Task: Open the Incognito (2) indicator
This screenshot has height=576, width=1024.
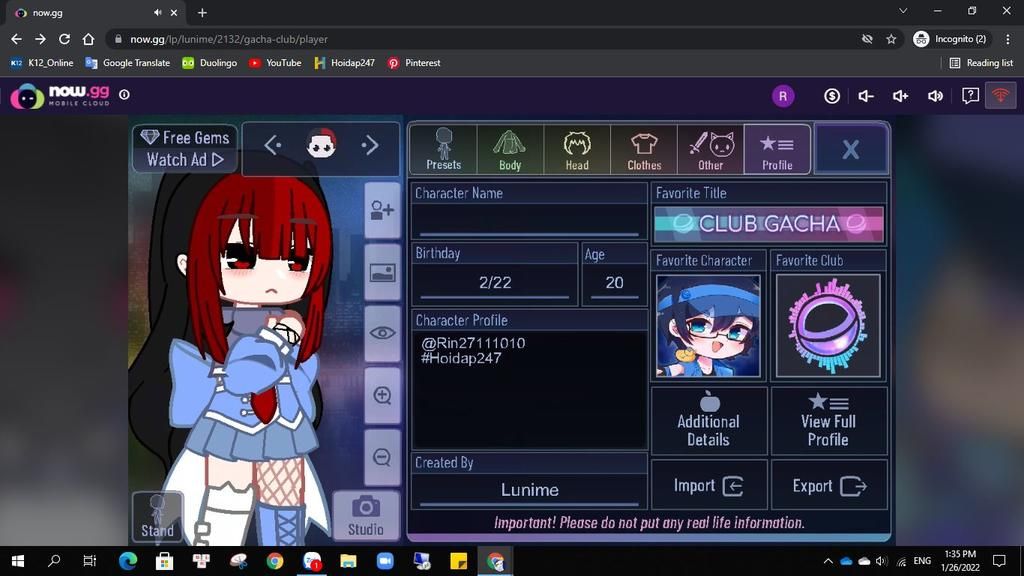Action: 950,39
